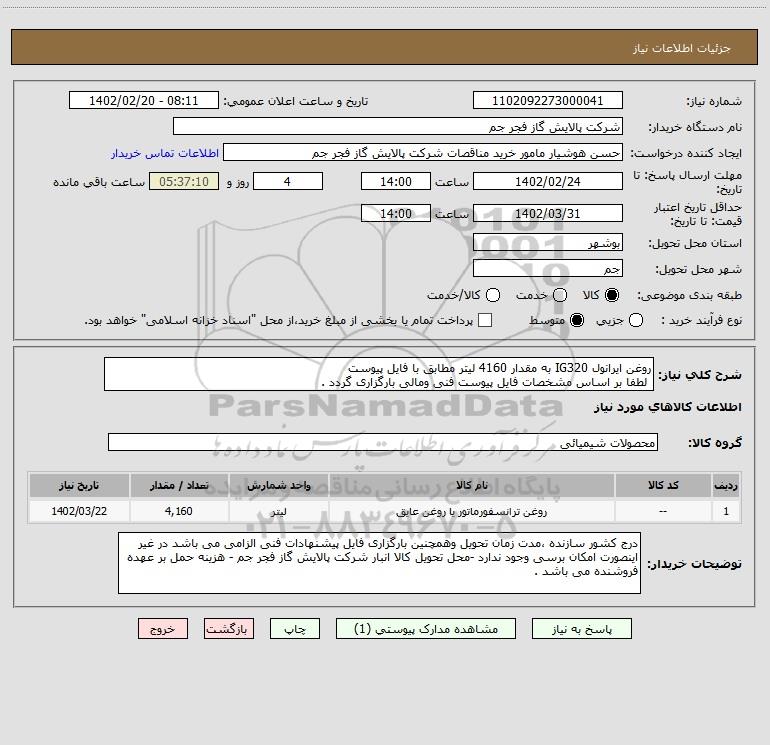The image size is (770, 745).
Task: Click the کد کالا column header
Action: click(663, 485)
